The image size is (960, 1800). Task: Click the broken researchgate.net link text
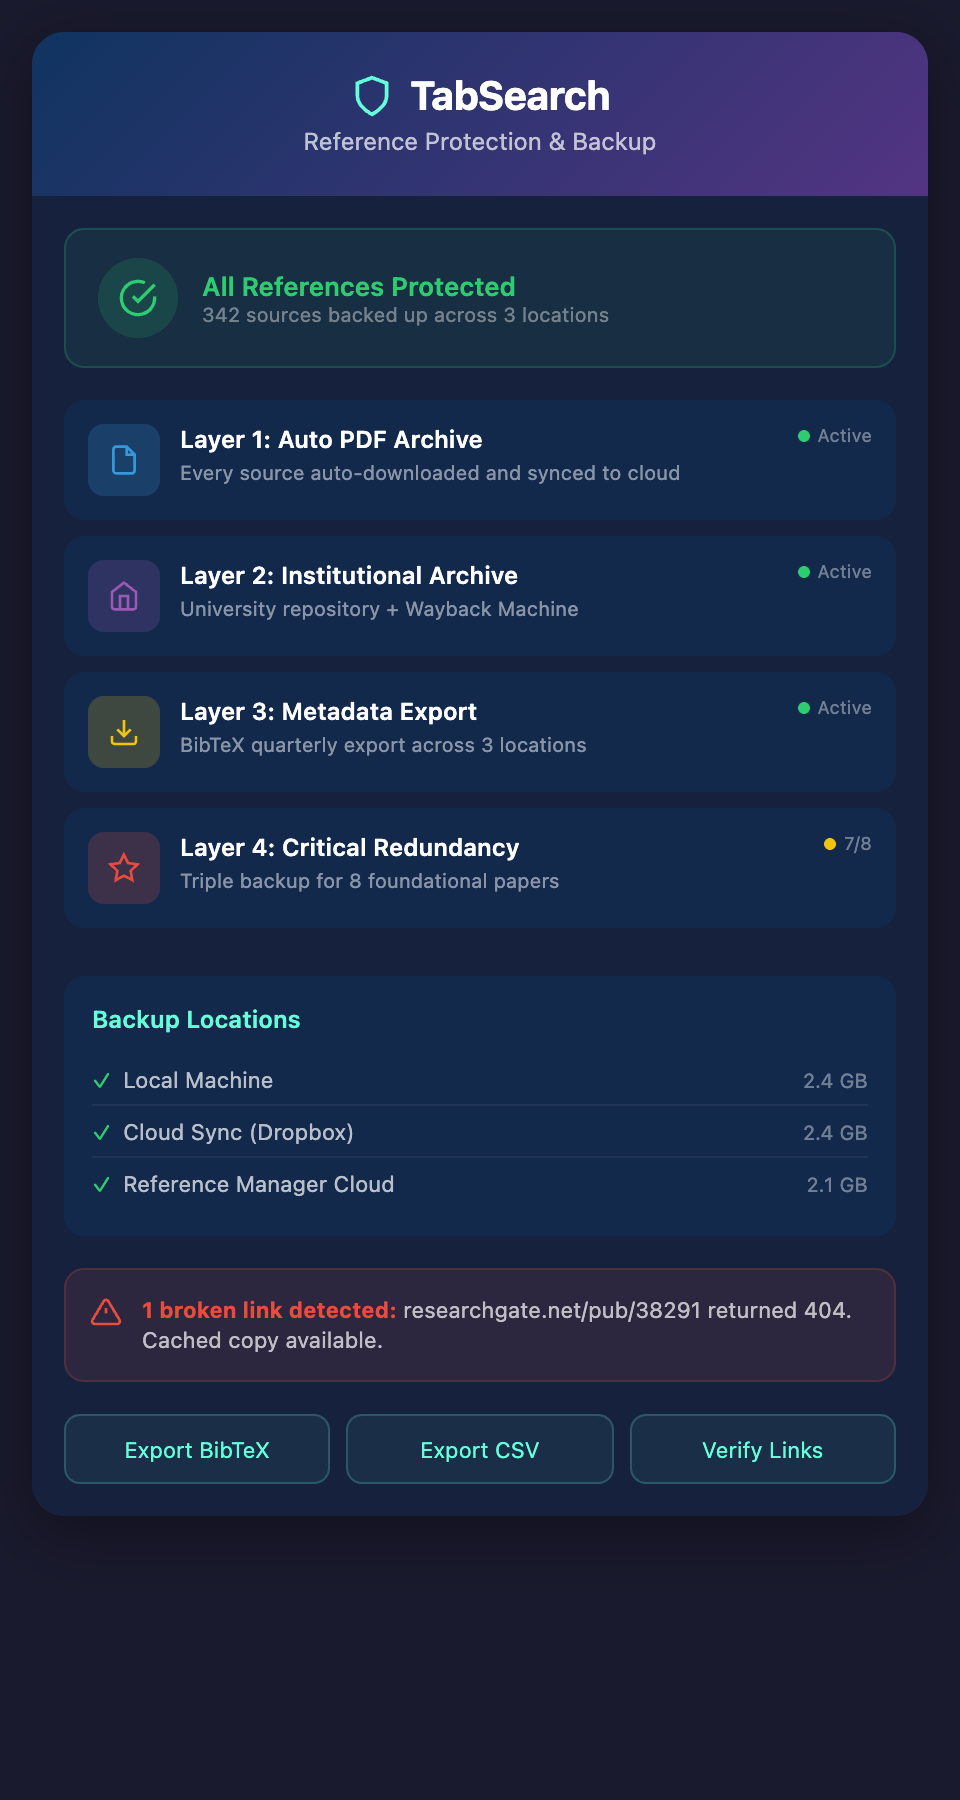pyautogui.click(x=552, y=1310)
